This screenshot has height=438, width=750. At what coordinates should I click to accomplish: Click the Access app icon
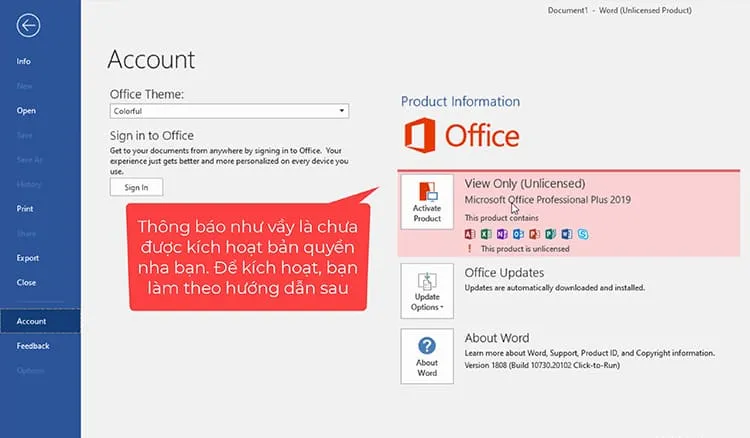click(470, 234)
